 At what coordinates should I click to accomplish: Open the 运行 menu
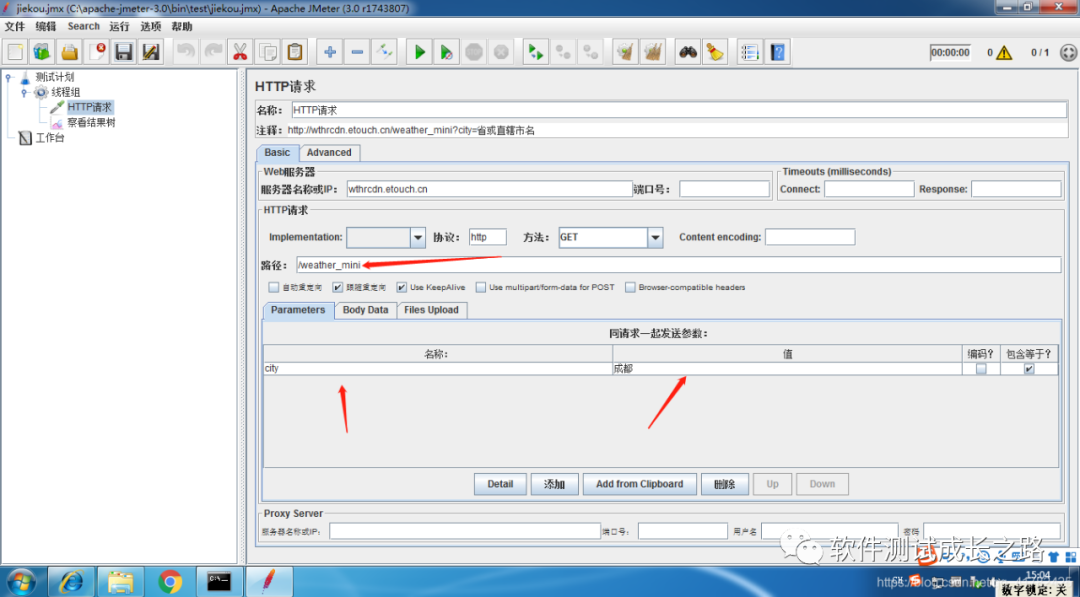coord(119,26)
